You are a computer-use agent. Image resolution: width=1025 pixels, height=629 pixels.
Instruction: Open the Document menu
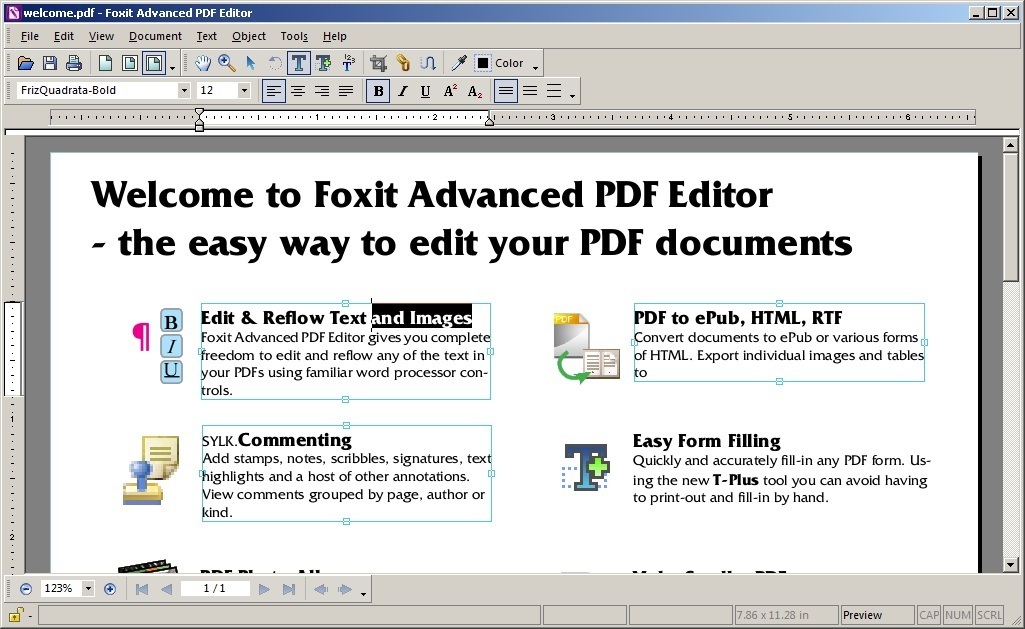click(155, 36)
